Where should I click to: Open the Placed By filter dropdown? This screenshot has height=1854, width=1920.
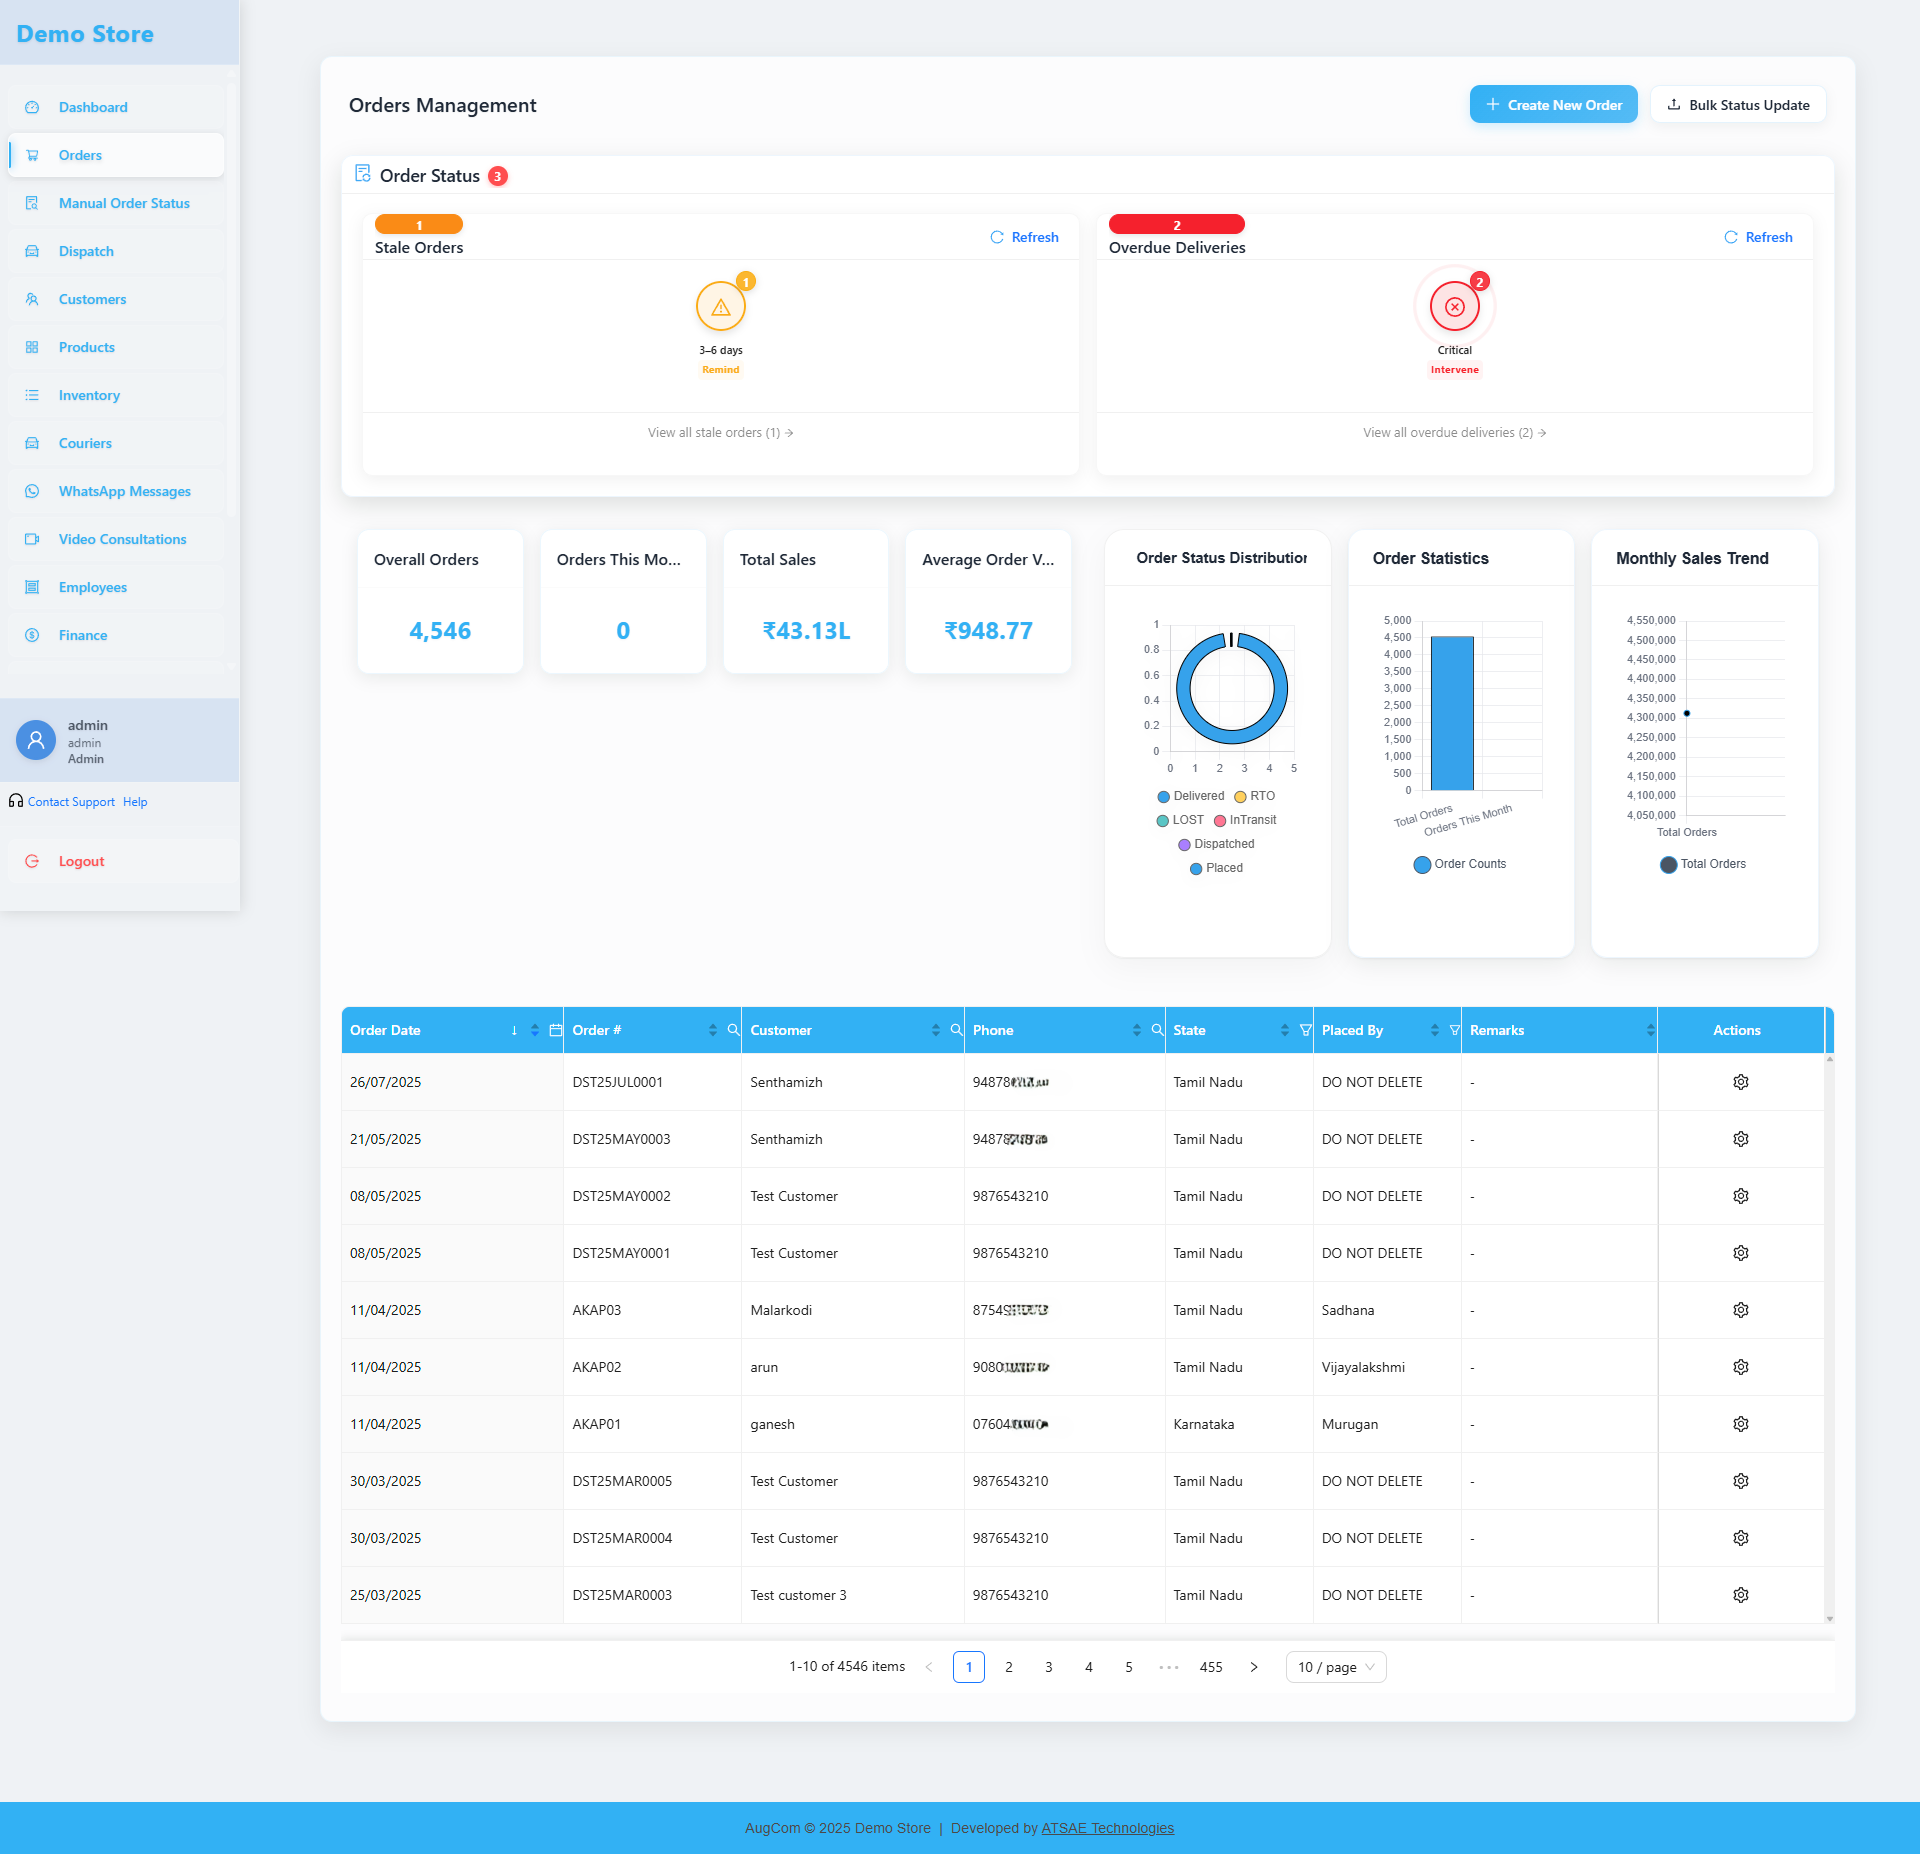pyautogui.click(x=1453, y=1030)
